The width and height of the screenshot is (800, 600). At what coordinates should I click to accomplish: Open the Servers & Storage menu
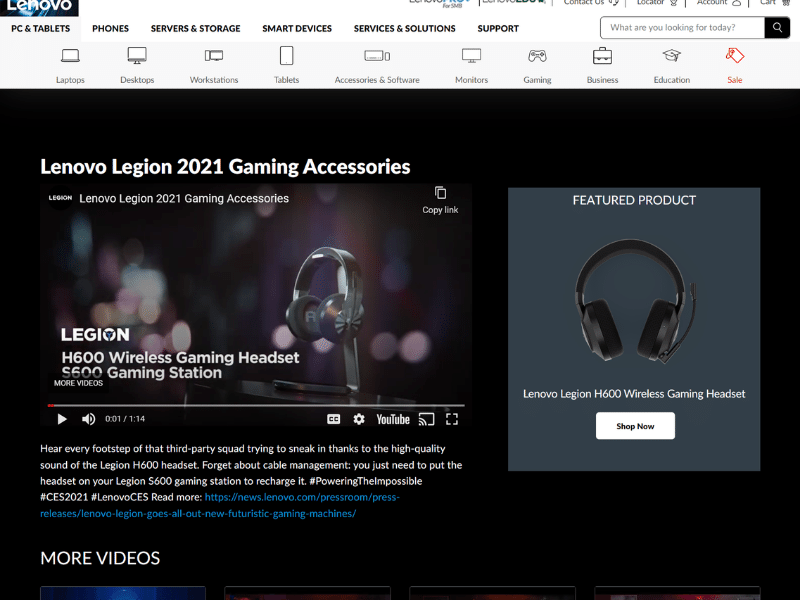pos(195,29)
